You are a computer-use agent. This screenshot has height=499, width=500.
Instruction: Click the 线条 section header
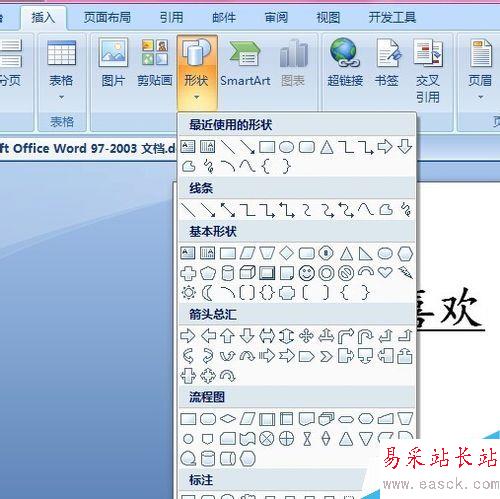pyautogui.click(x=201, y=188)
